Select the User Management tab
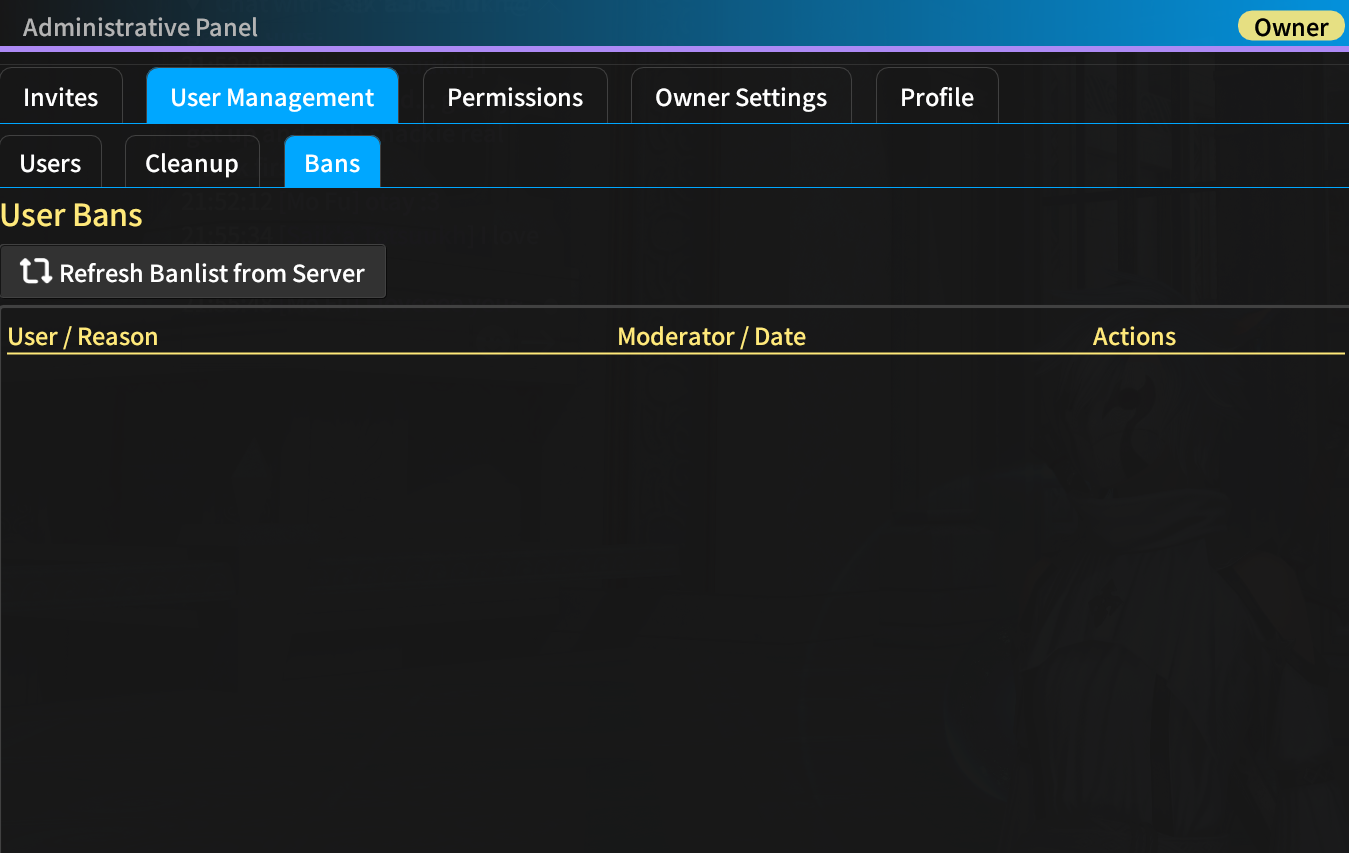Image resolution: width=1349 pixels, height=853 pixels. [272, 96]
